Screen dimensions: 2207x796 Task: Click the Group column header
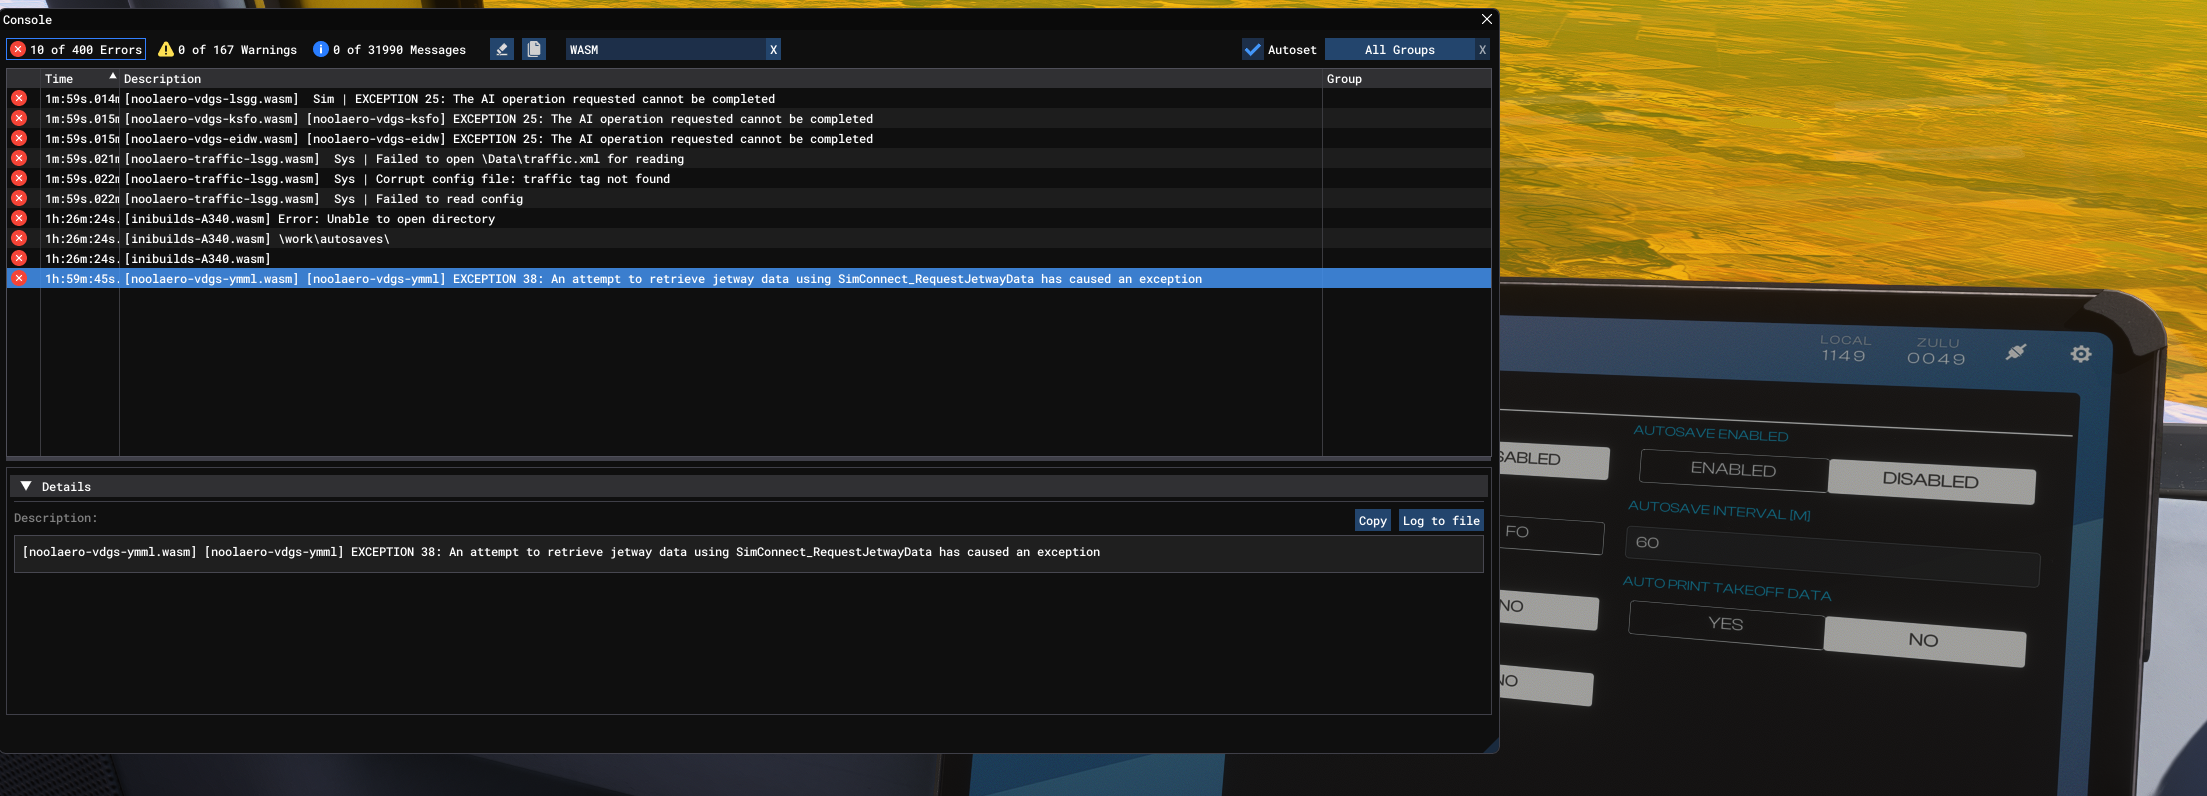pyautogui.click(x=1344, y=78)
